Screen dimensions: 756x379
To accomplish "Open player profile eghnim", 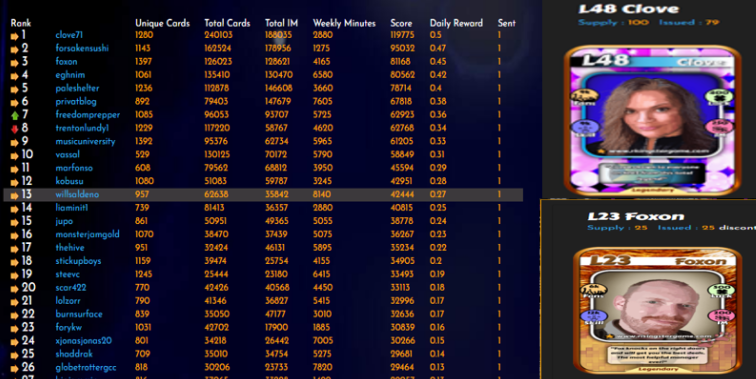I will tap(70, 75).
